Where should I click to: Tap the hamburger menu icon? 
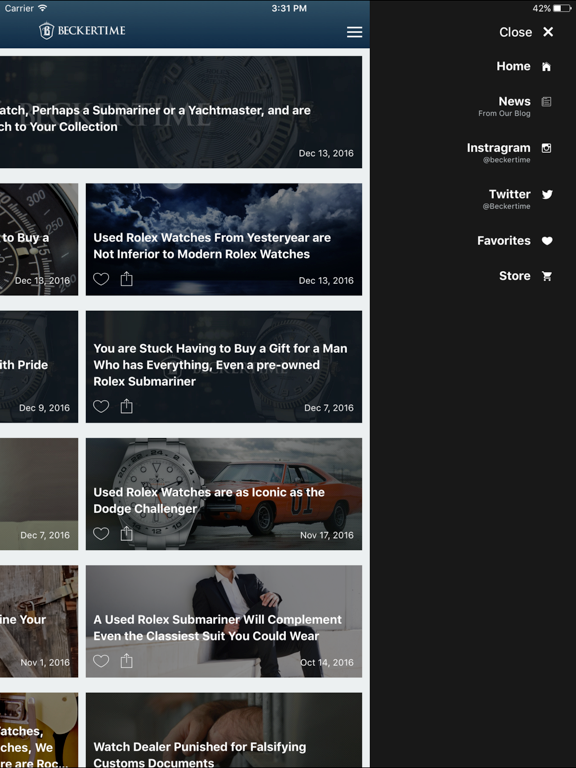tap(355, 32)
